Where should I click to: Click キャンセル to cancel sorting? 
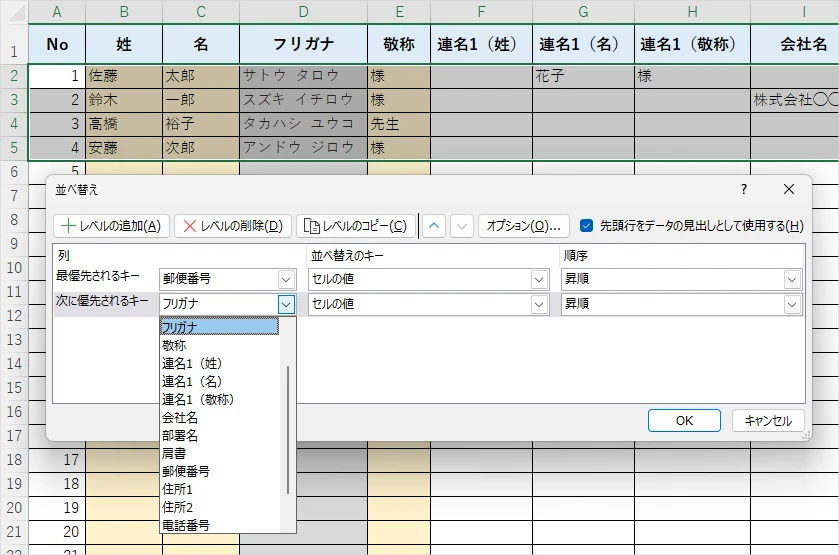[768, 421]
